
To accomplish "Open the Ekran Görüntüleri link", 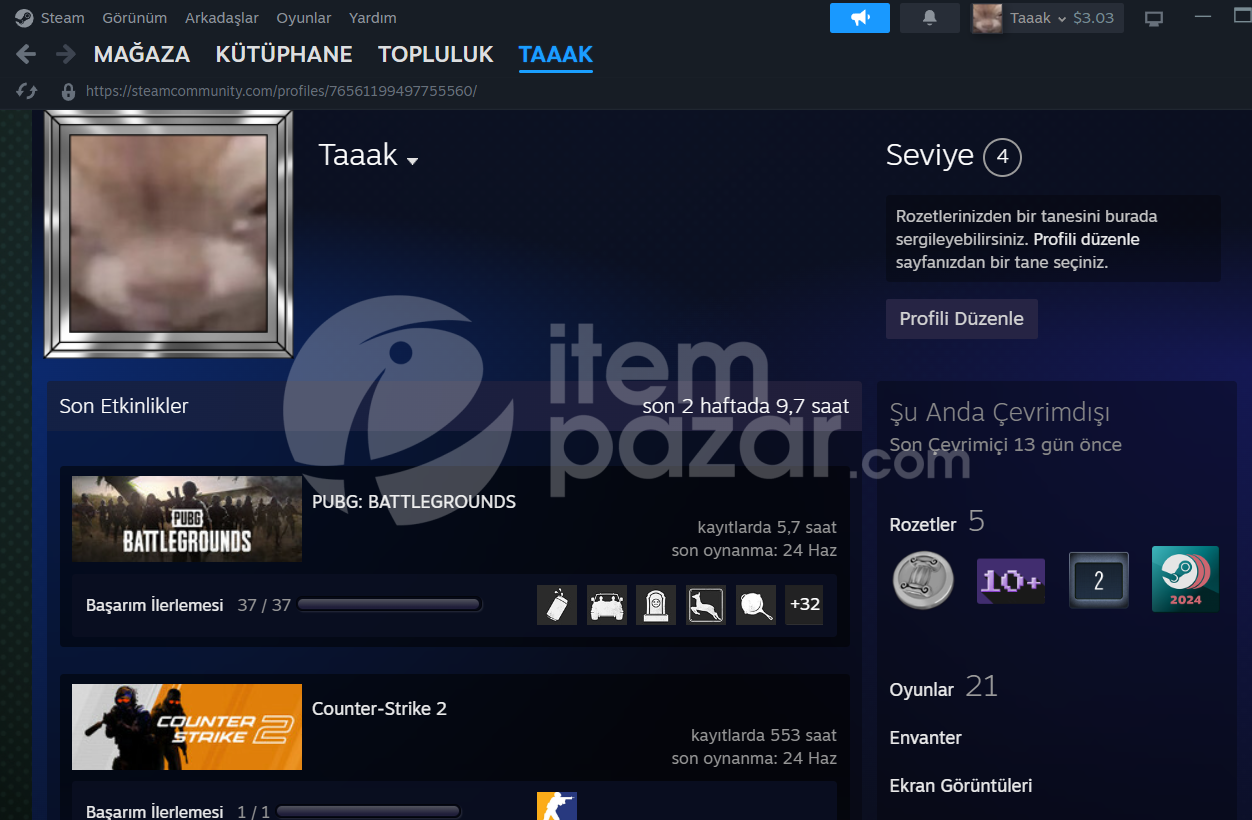I will [x=961, y=786].
